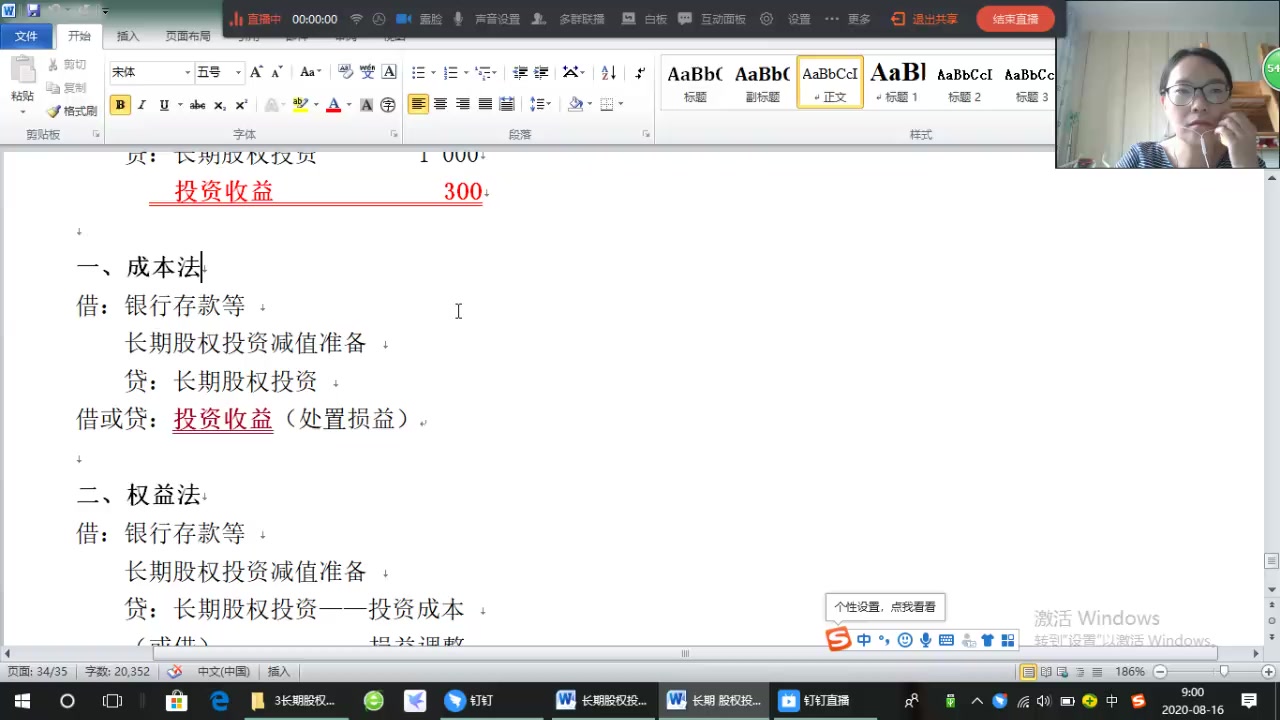The image size is (1280, 720).
Task: Click the Sogou IME skin shirt icon
Action: coord(987,640)
